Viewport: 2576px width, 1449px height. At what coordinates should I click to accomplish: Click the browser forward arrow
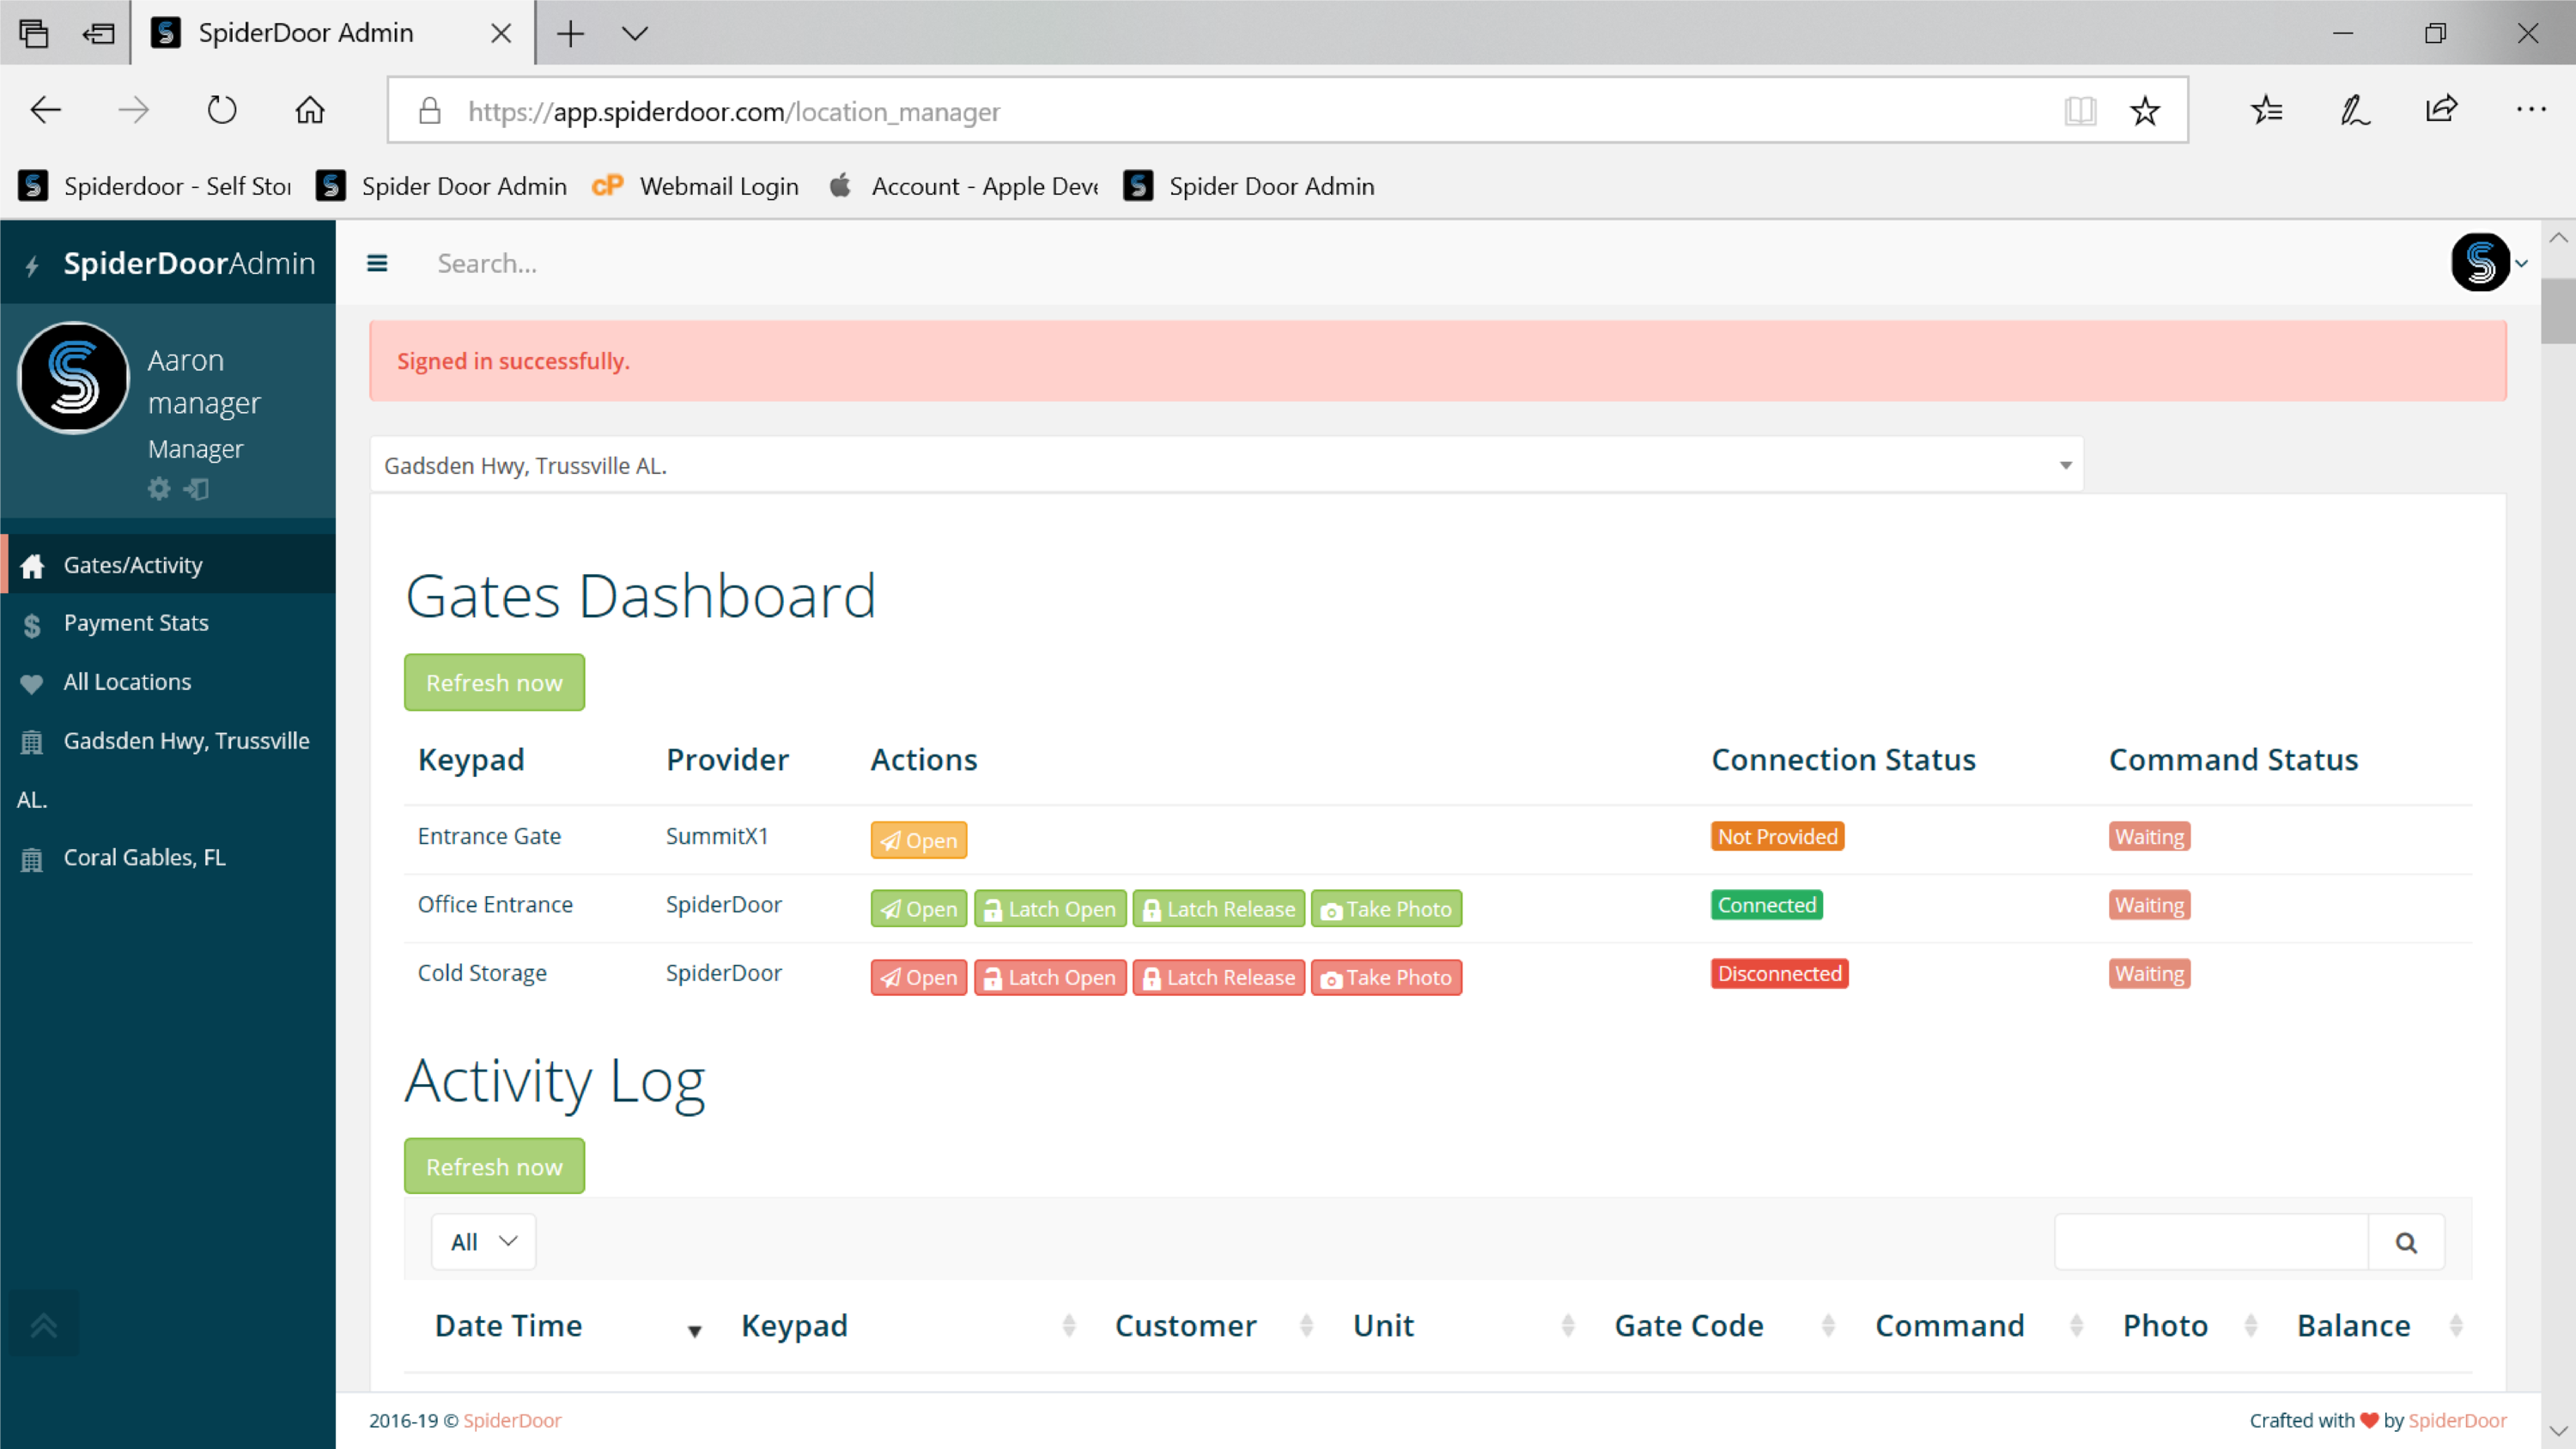[133, 110]
